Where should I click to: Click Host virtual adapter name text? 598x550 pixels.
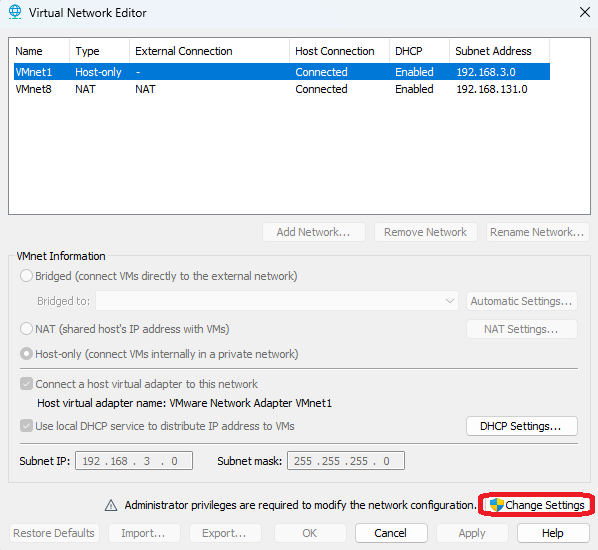coord(184,403)
